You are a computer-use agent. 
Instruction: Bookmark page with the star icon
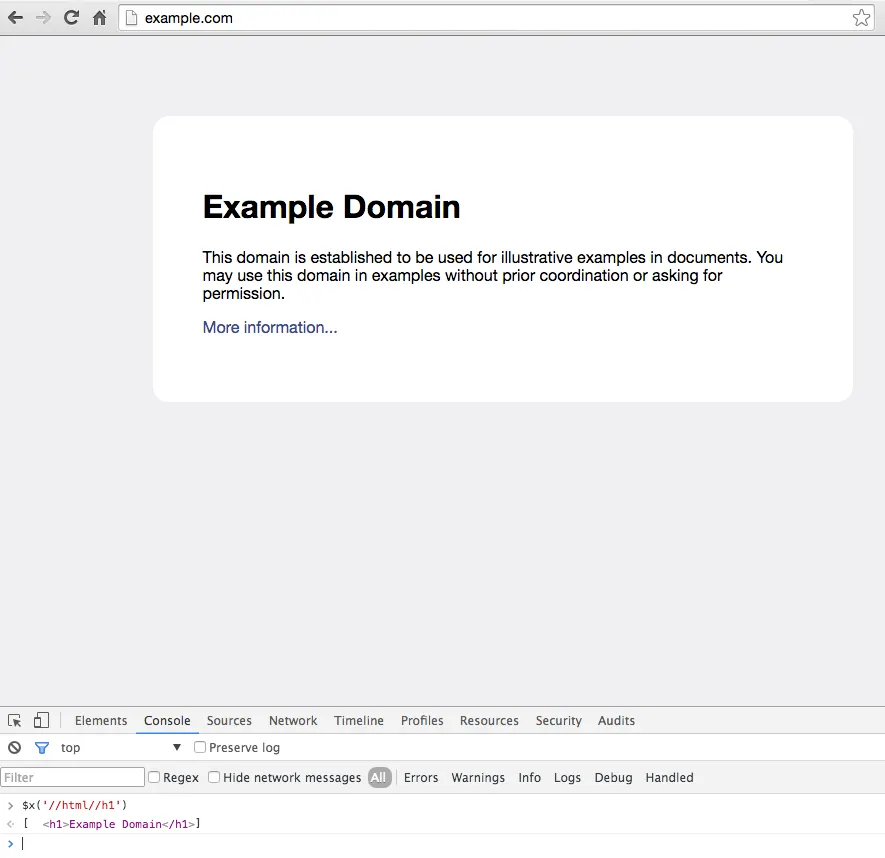pos(861,18)
